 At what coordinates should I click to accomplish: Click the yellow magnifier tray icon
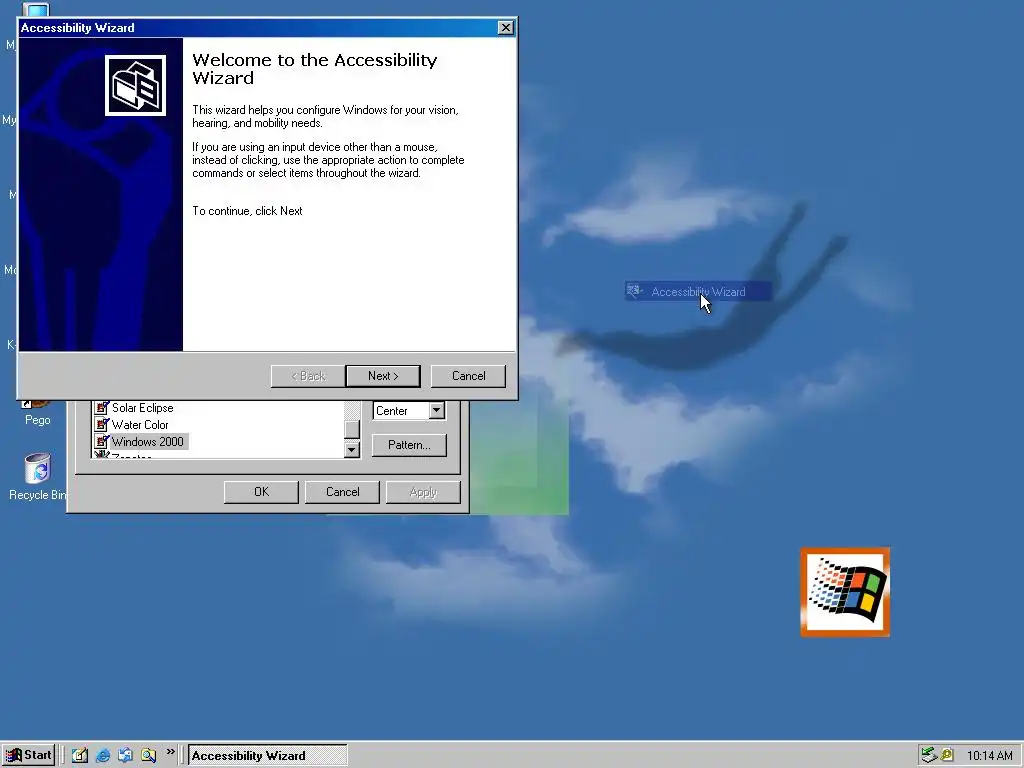947,755
